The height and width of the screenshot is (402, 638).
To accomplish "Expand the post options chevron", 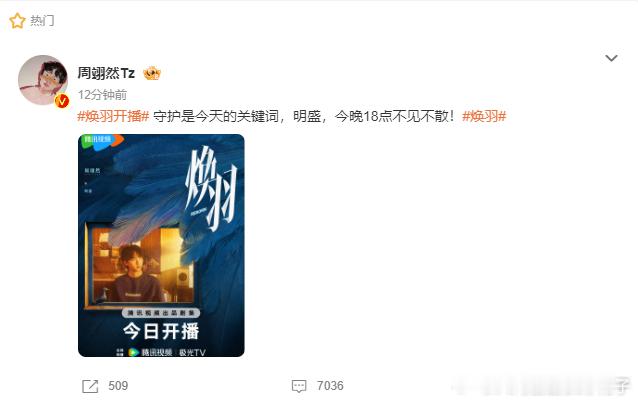I will tap(611, 58).
